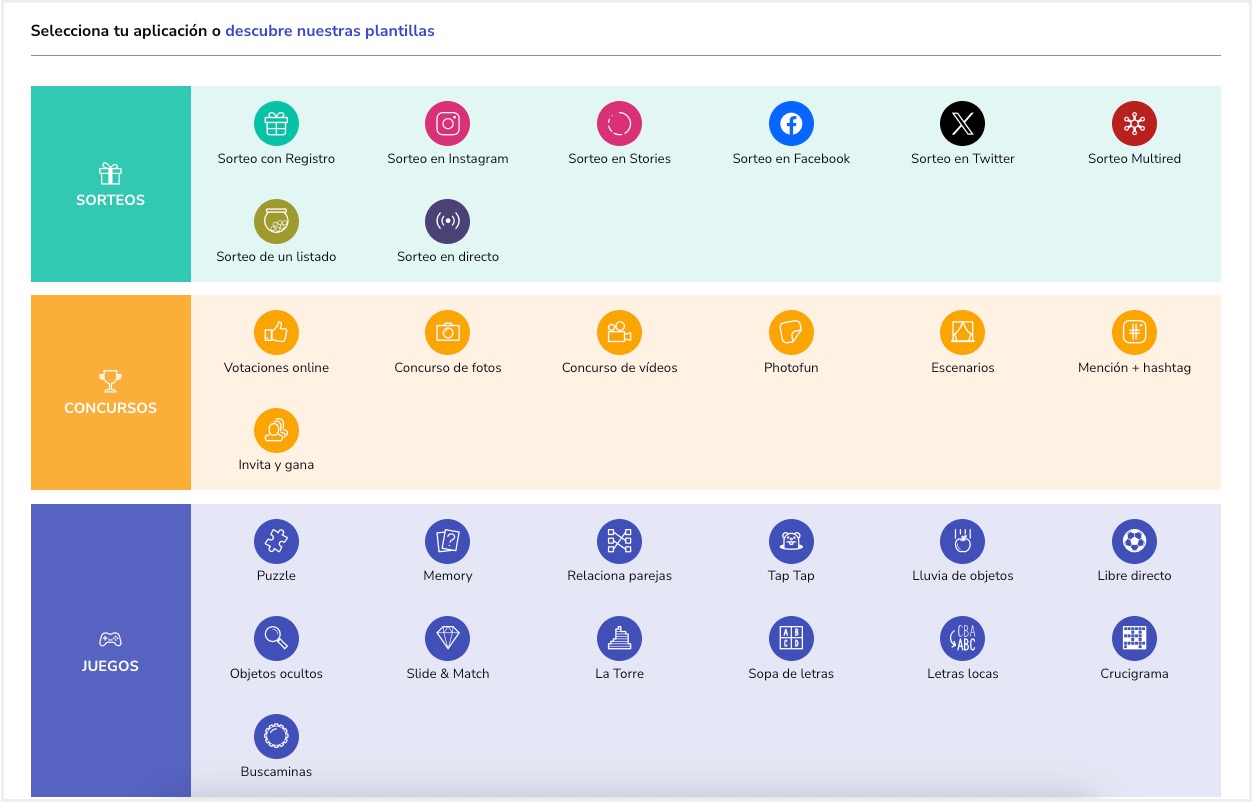Open the Sorteo en Instagram app icon
1252x803 pixels.
click(x=447, y=124)
